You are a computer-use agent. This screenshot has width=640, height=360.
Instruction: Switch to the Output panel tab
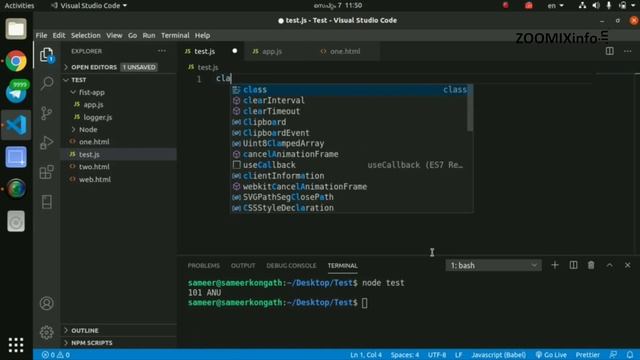pyautogui.click(x=243, y=265)
